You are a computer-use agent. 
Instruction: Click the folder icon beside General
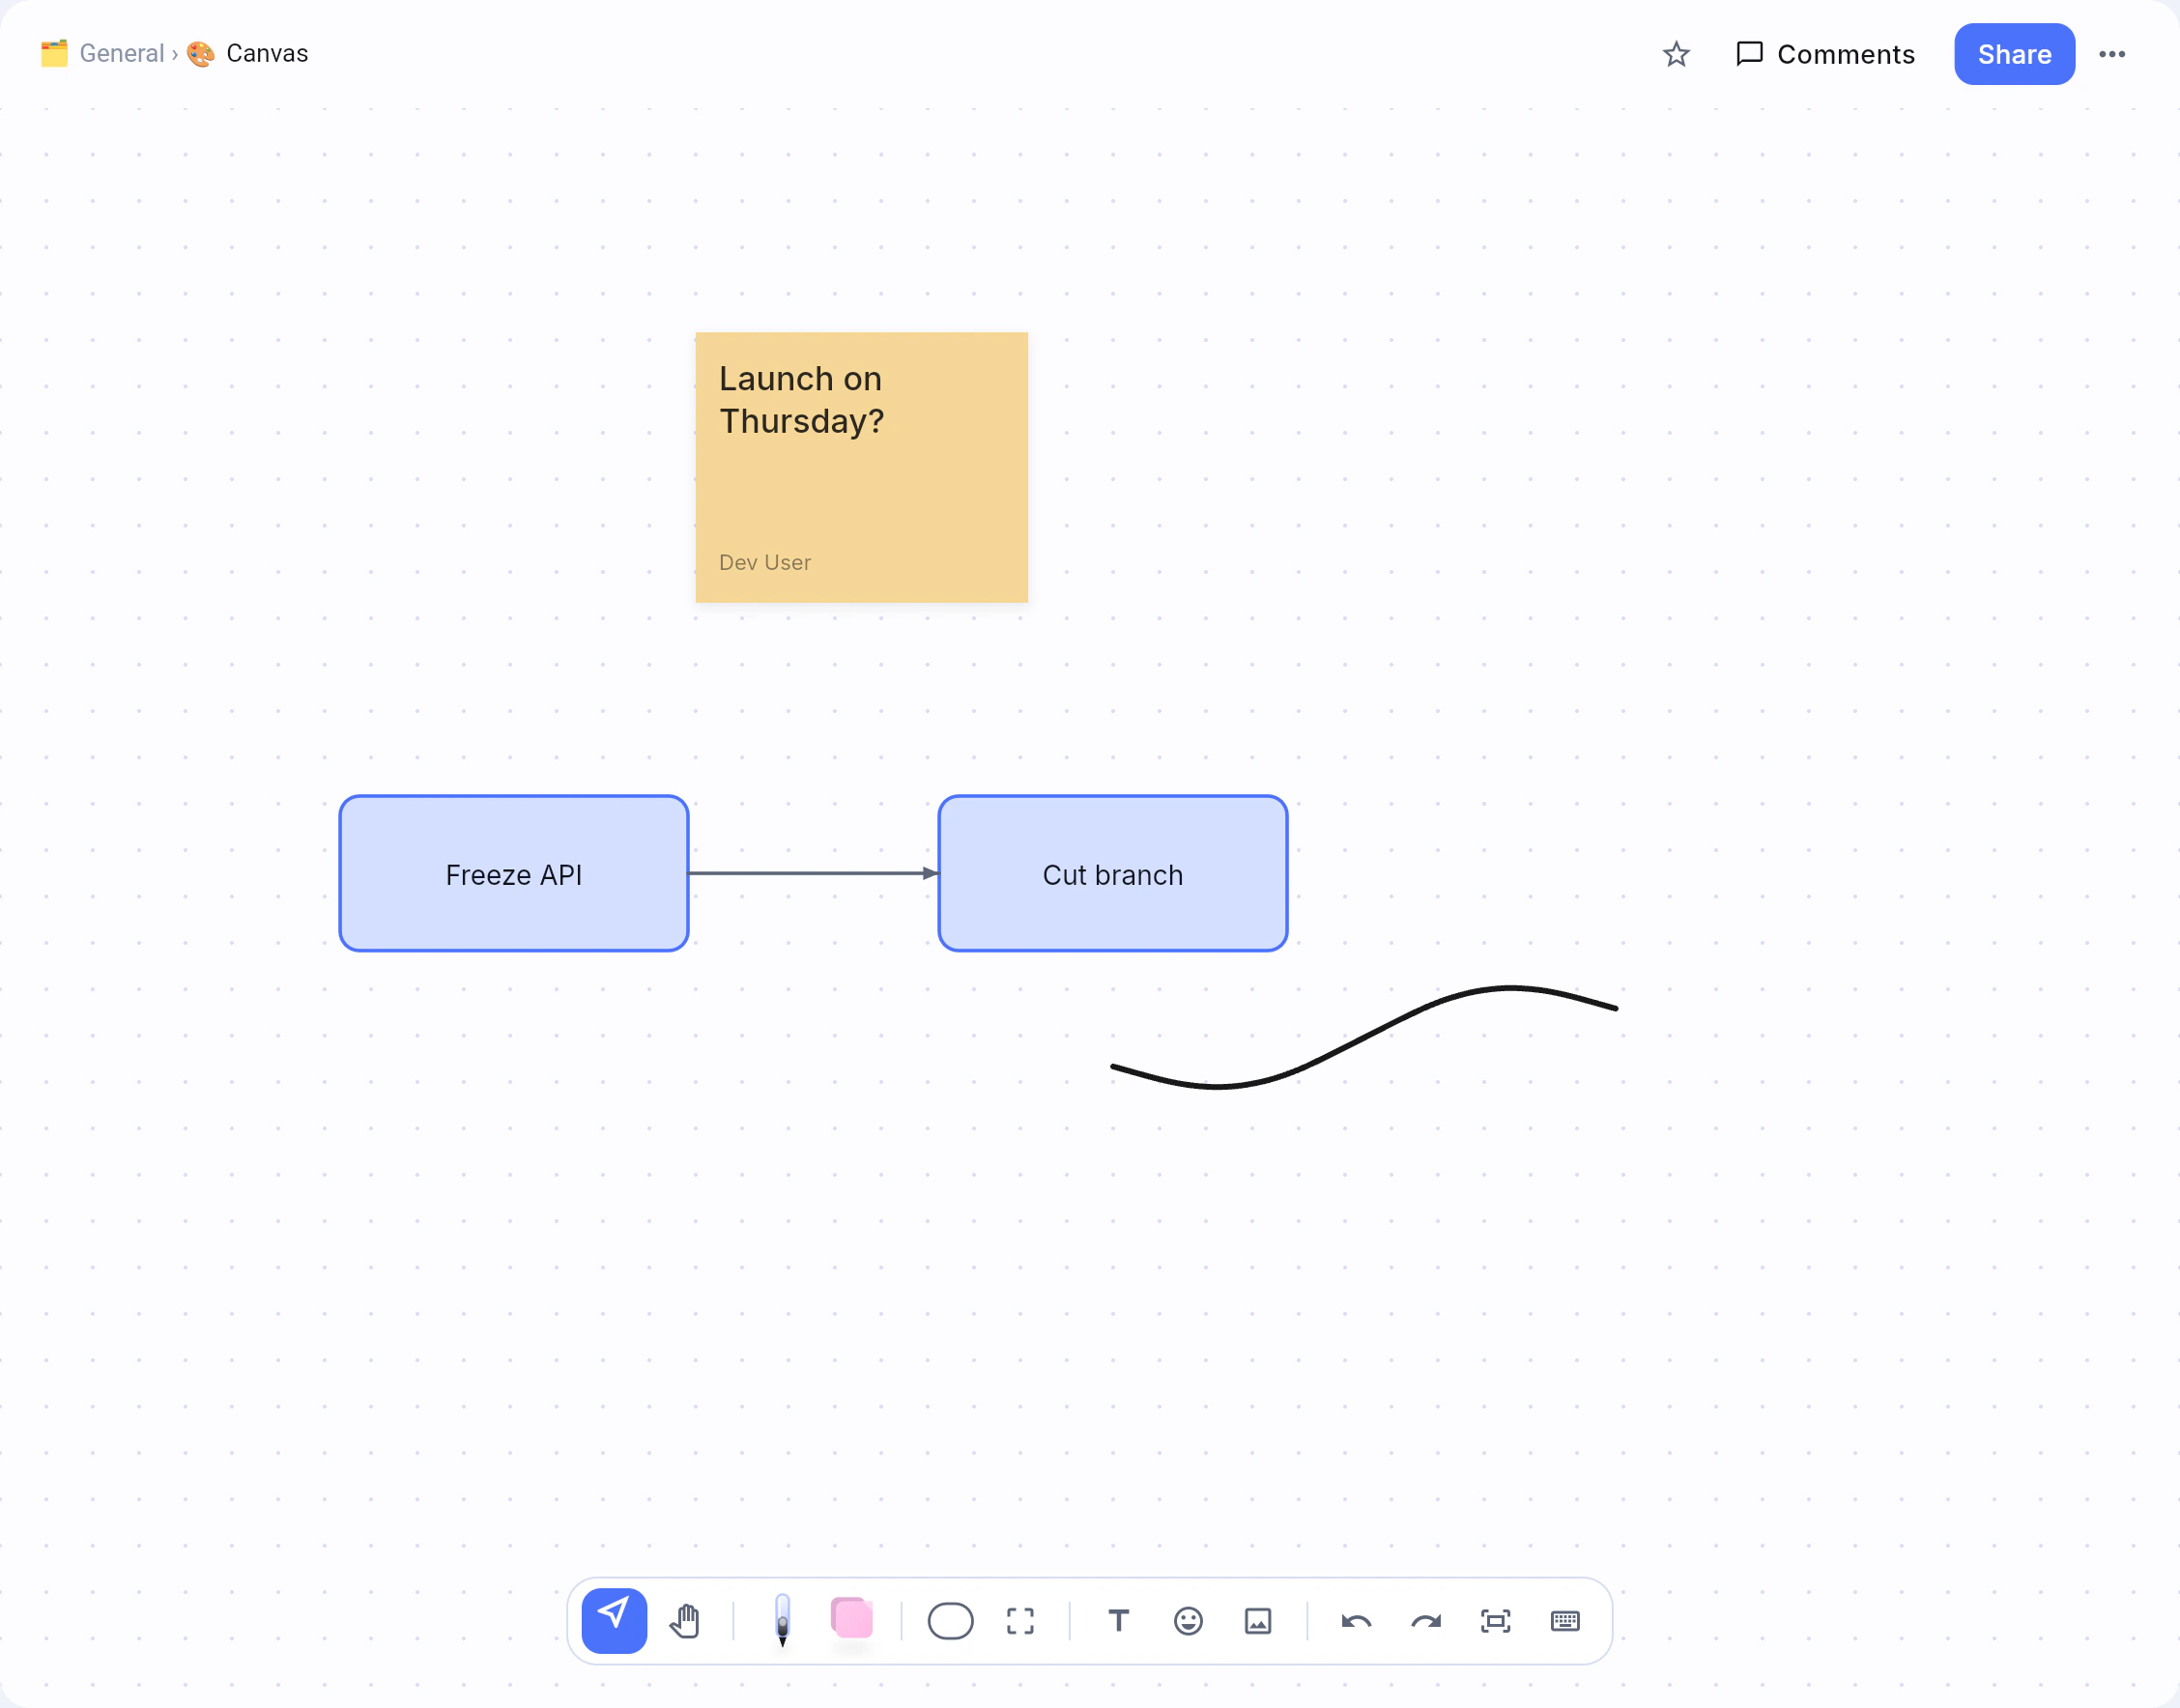(54, 53)
